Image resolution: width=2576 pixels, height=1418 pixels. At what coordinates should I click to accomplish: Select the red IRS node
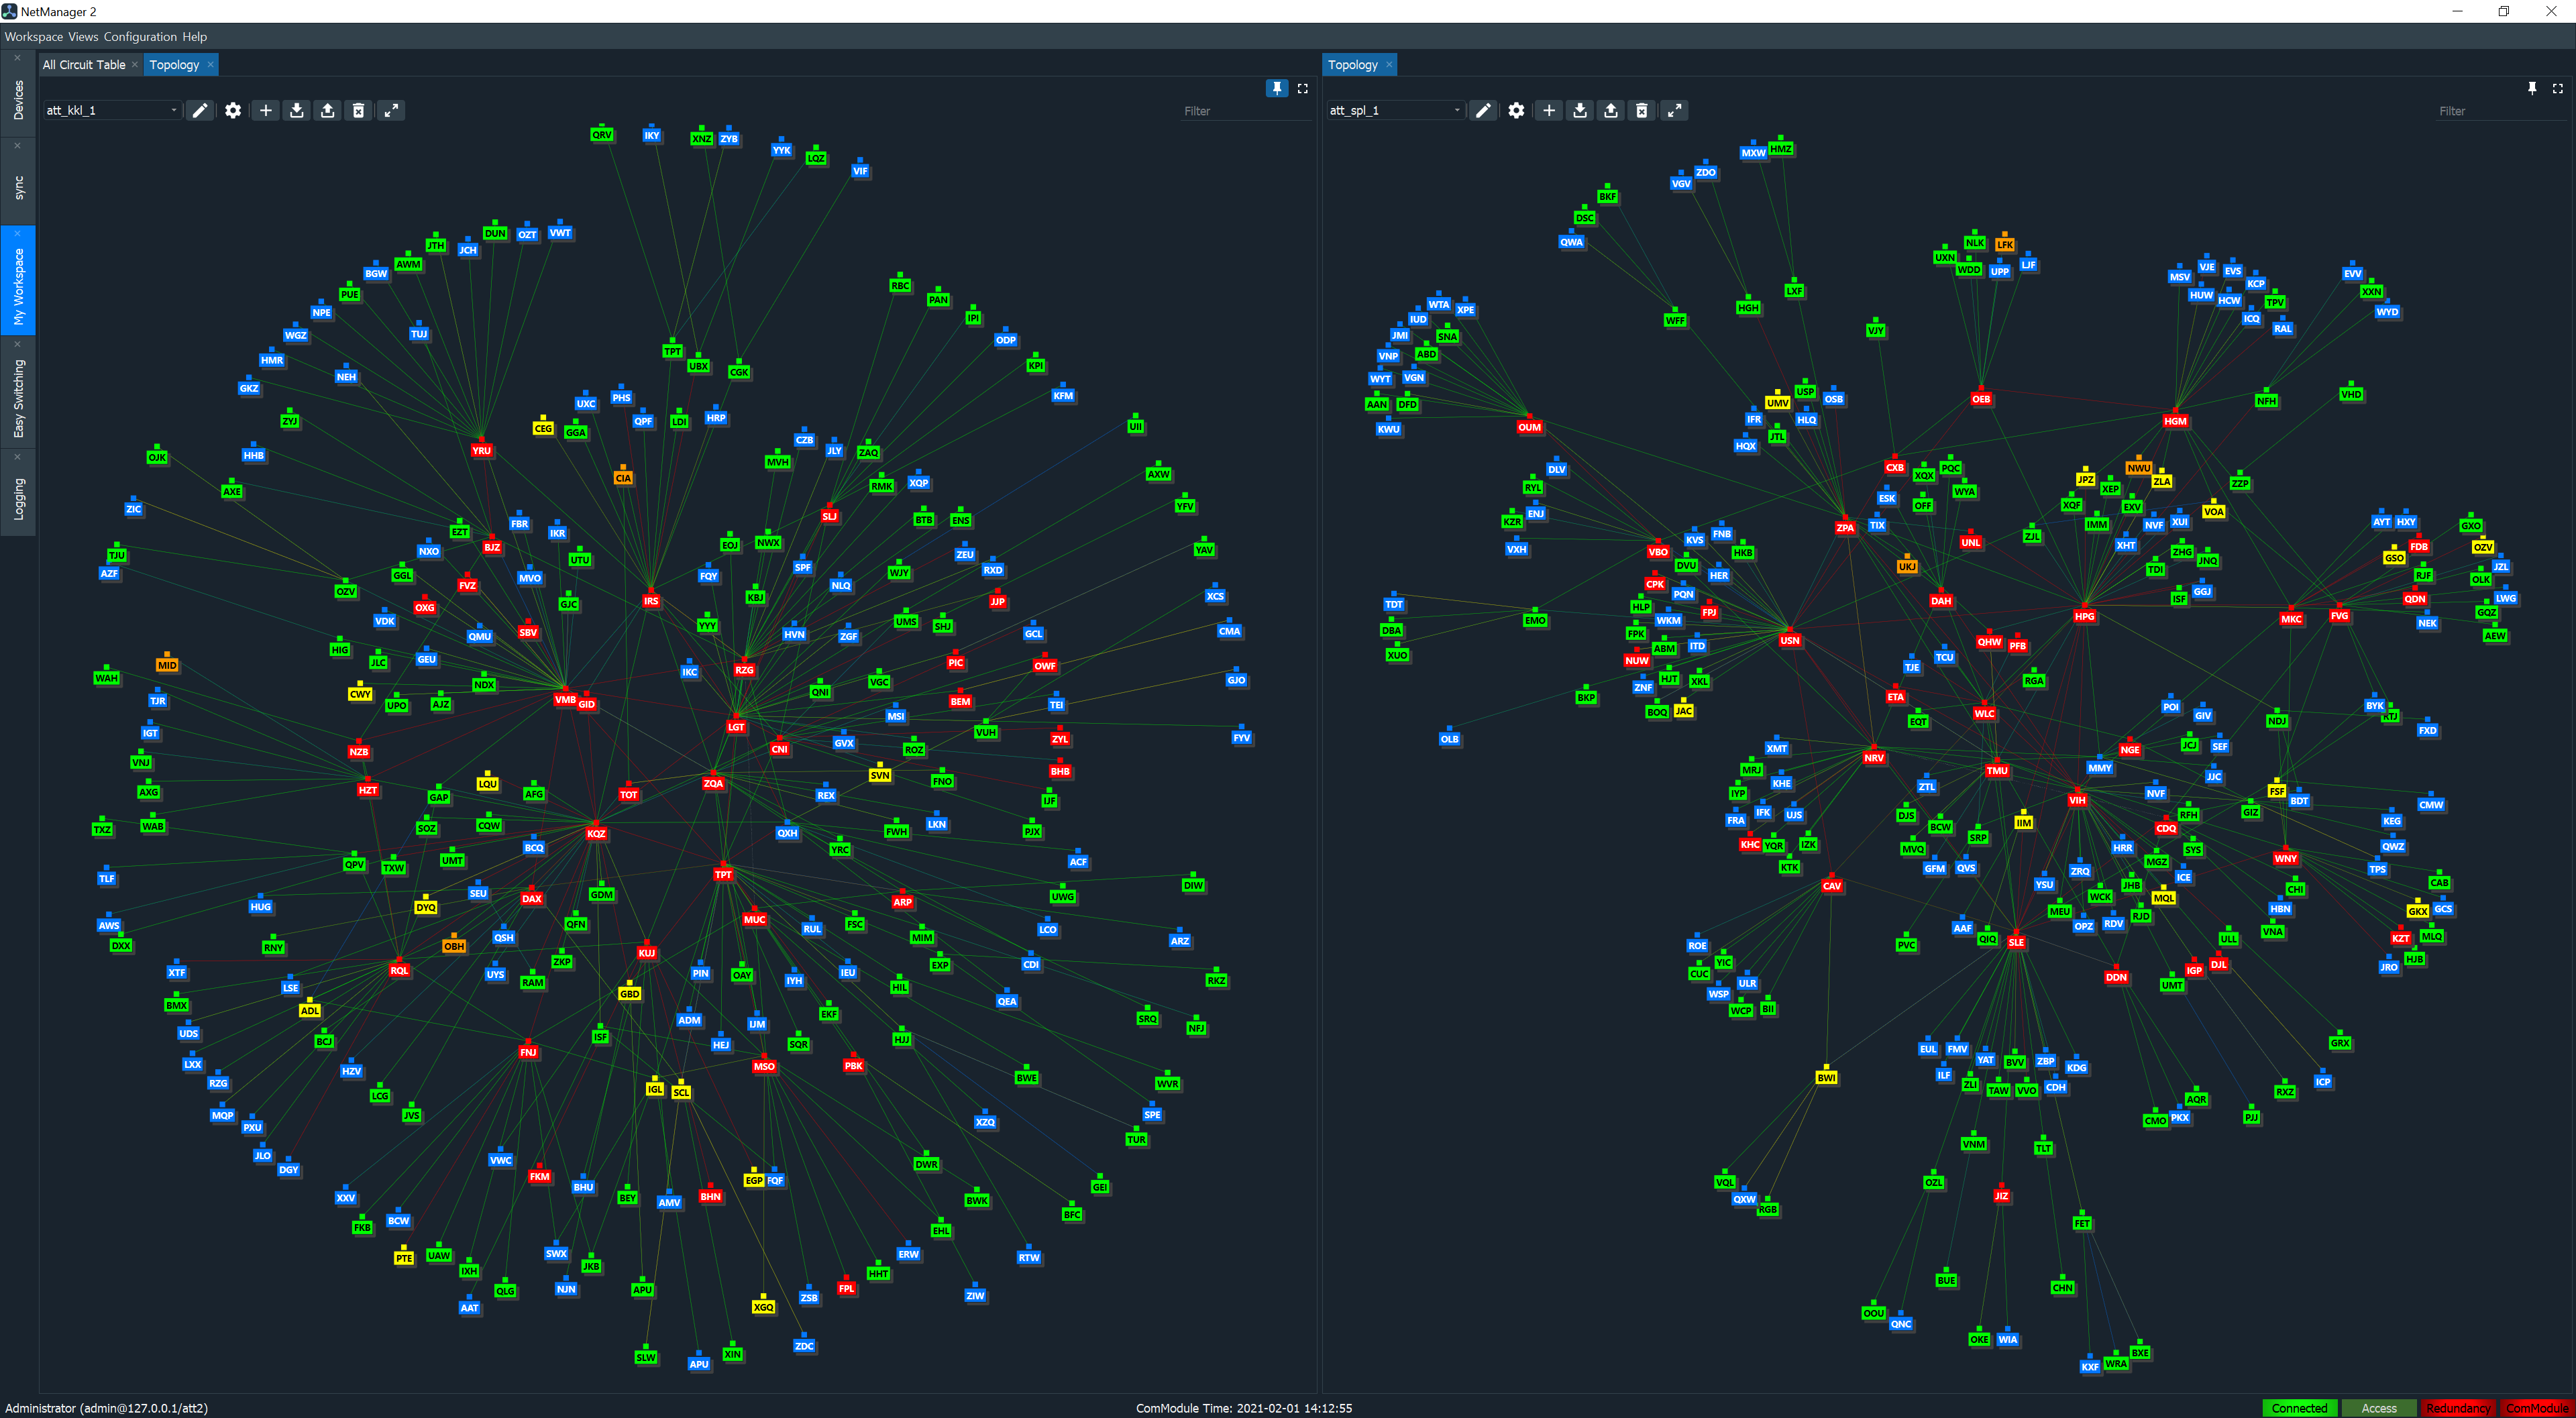(651, 600)
